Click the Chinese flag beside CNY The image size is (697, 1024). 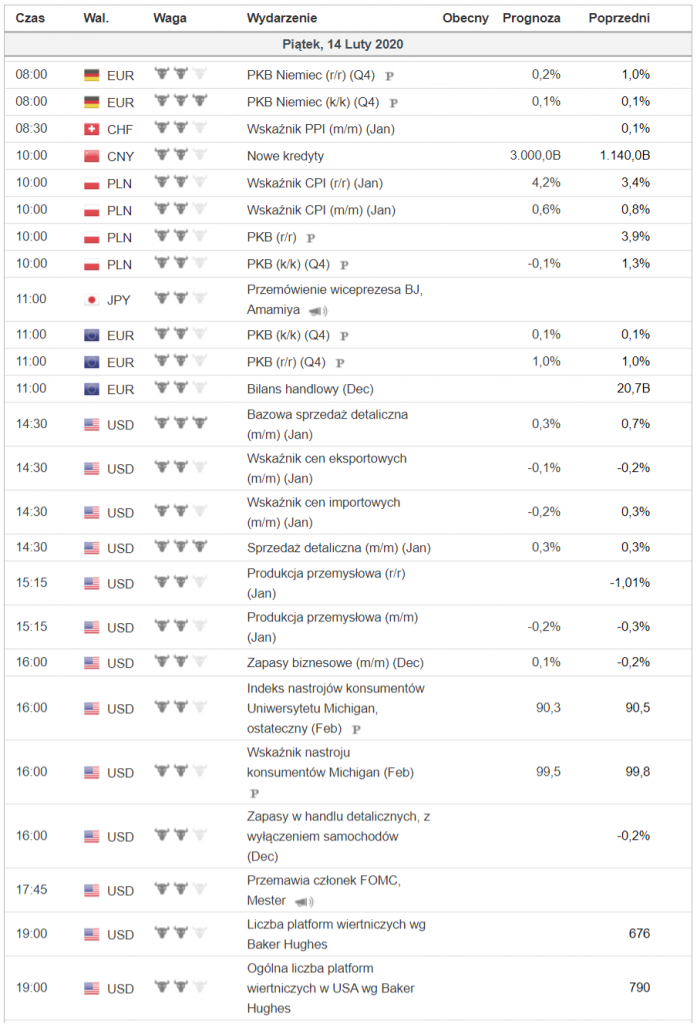point(91,156)
